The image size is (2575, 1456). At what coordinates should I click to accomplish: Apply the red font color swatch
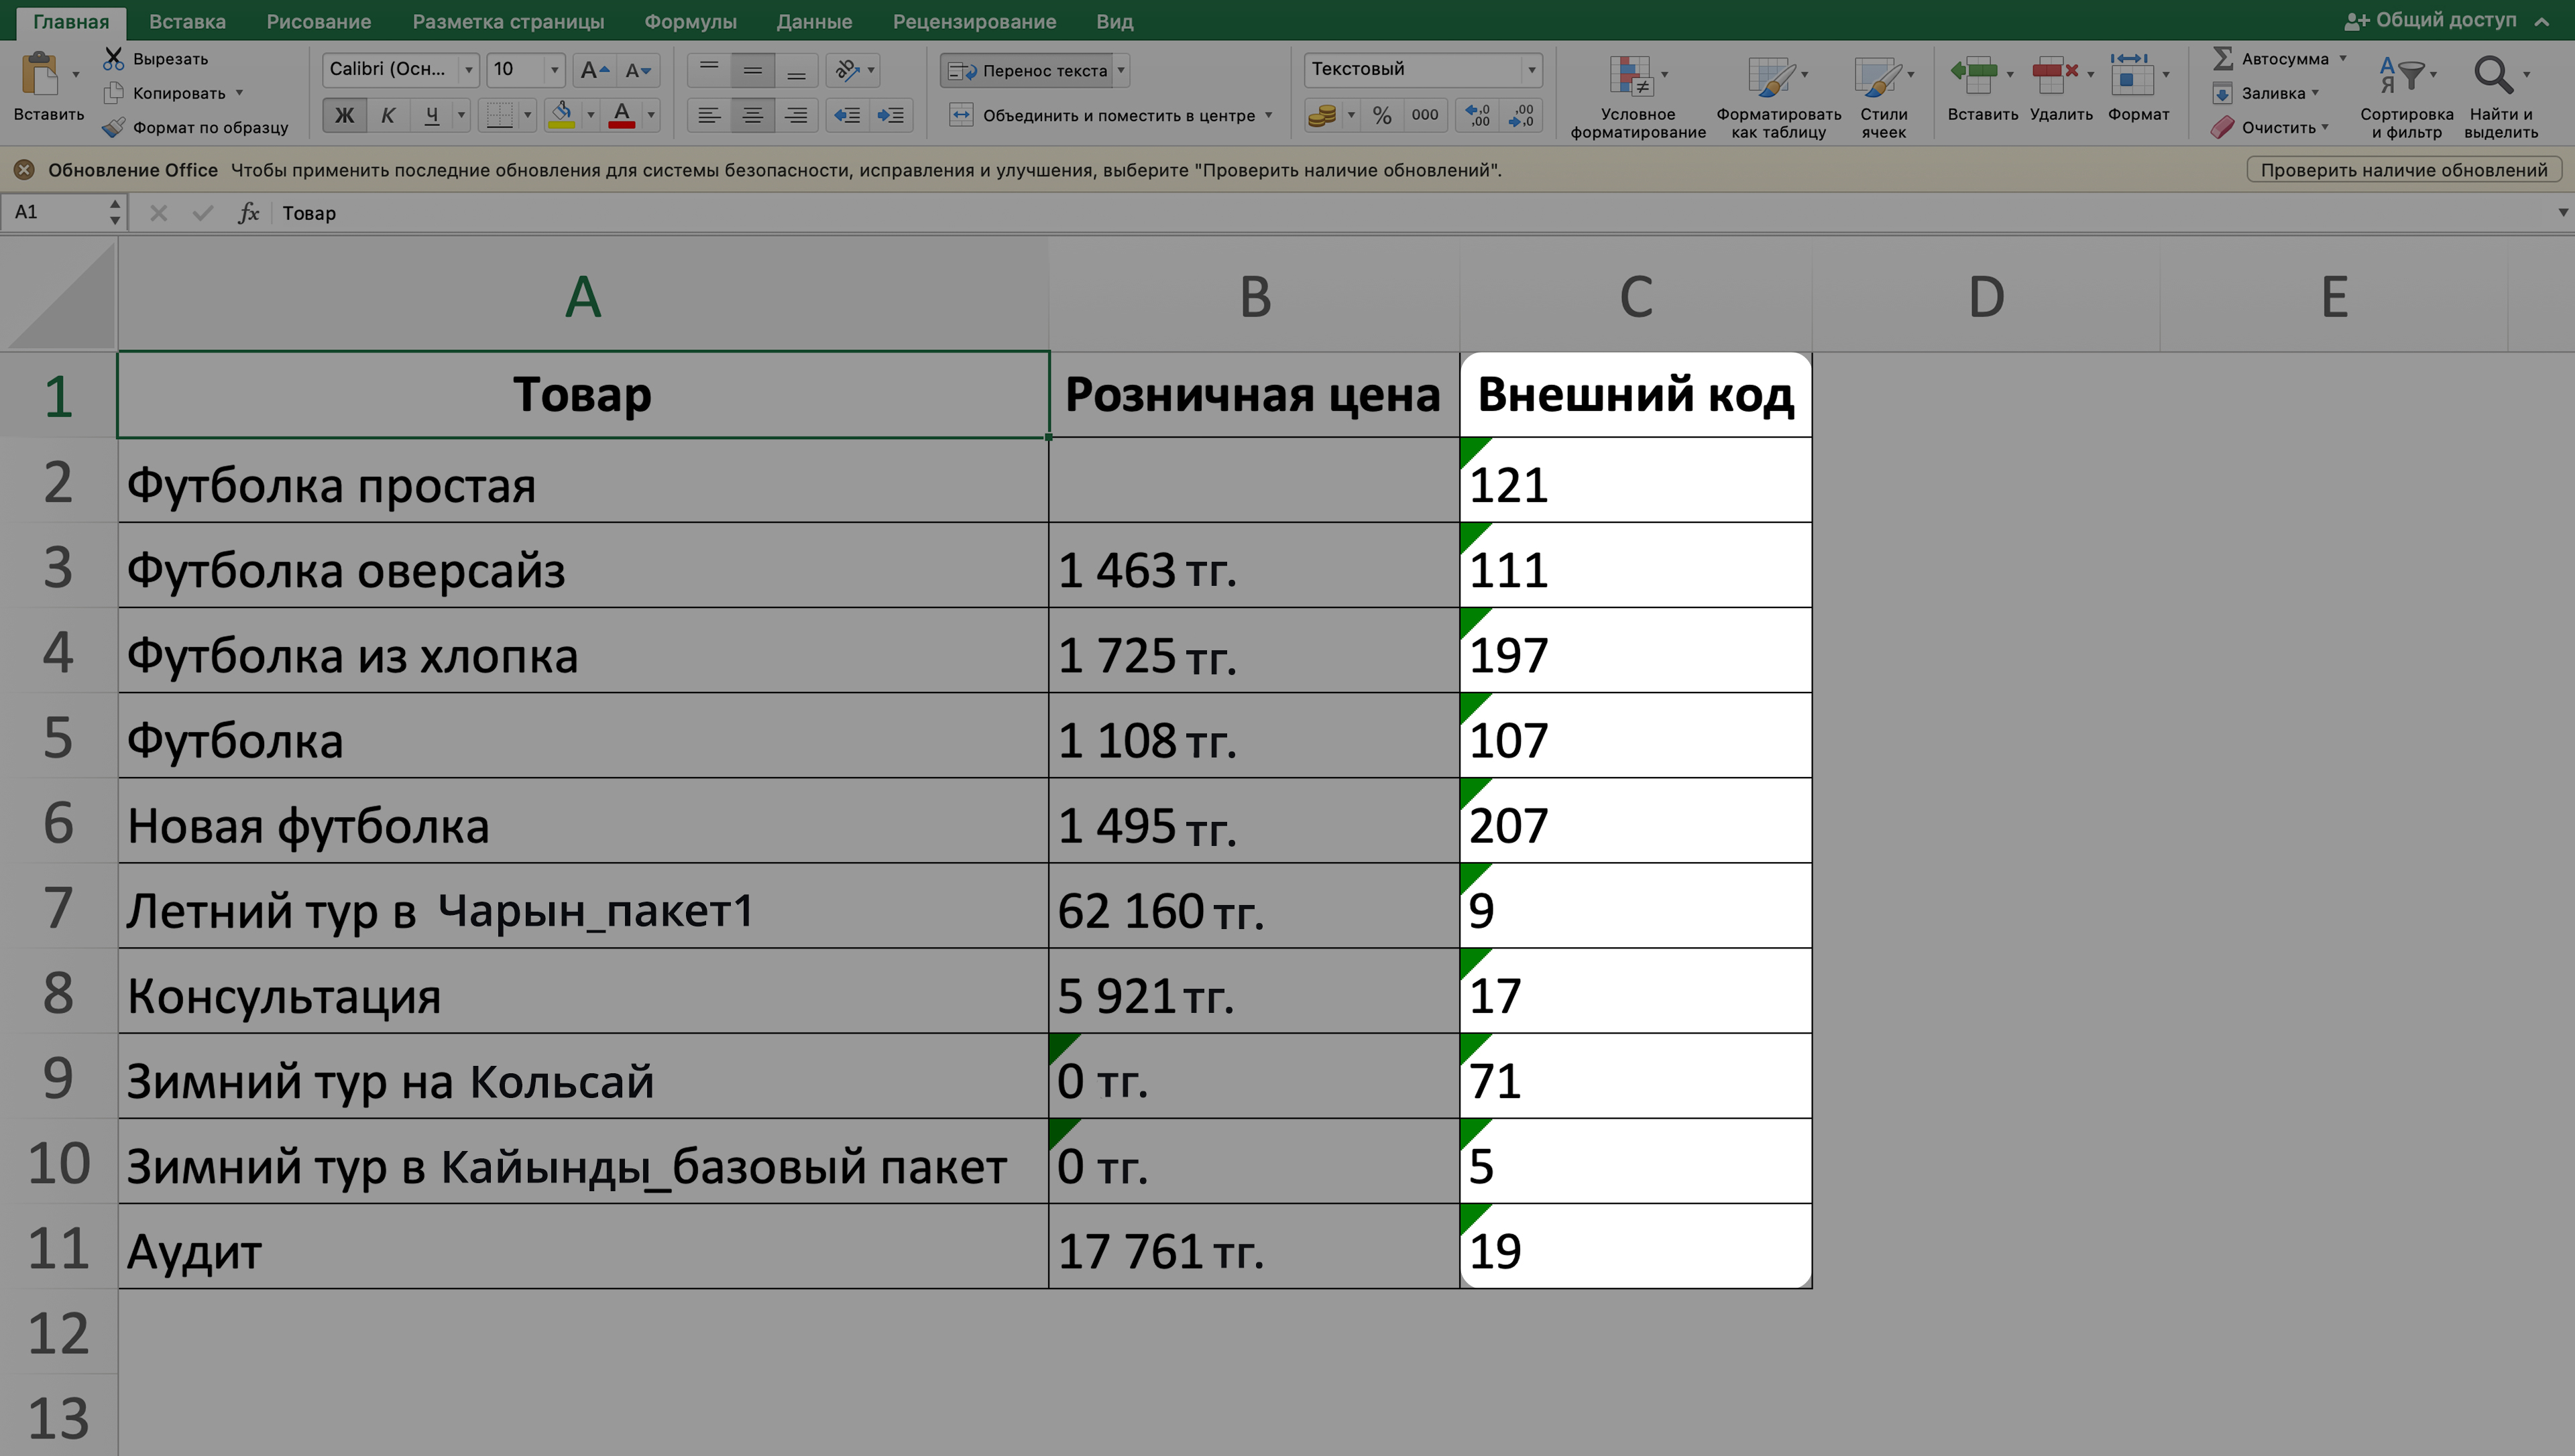(622, 116)
